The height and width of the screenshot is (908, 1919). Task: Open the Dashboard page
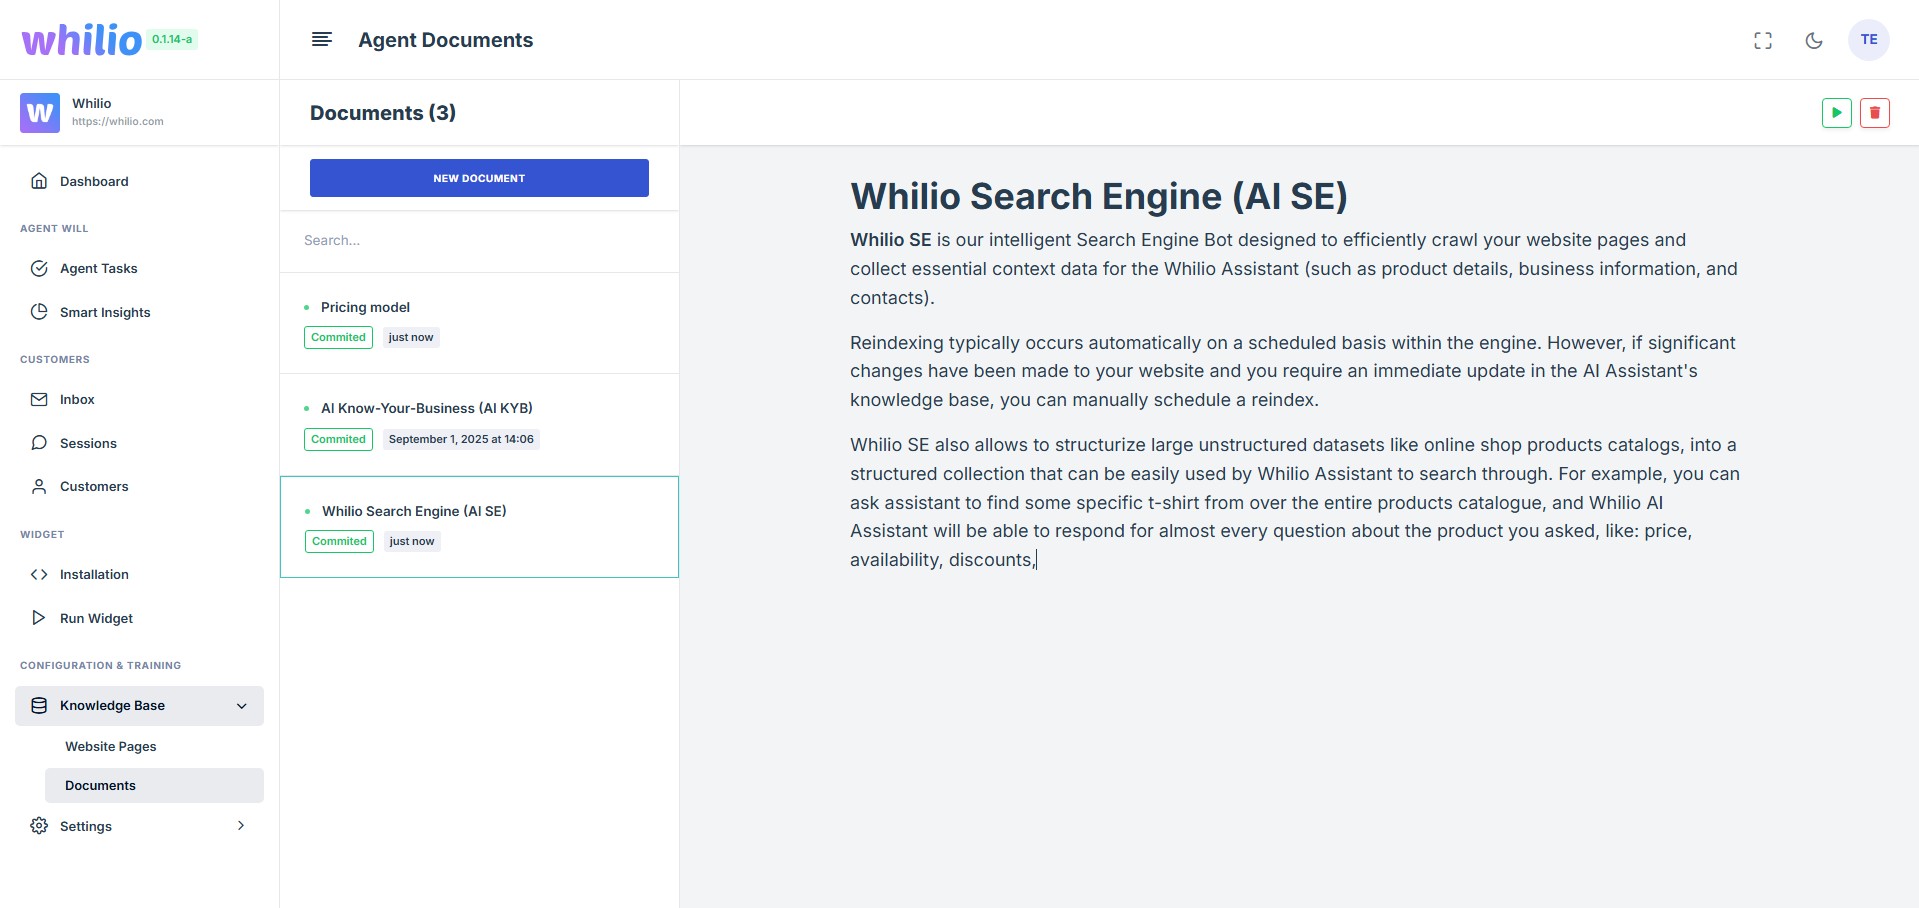coord(94,181)
